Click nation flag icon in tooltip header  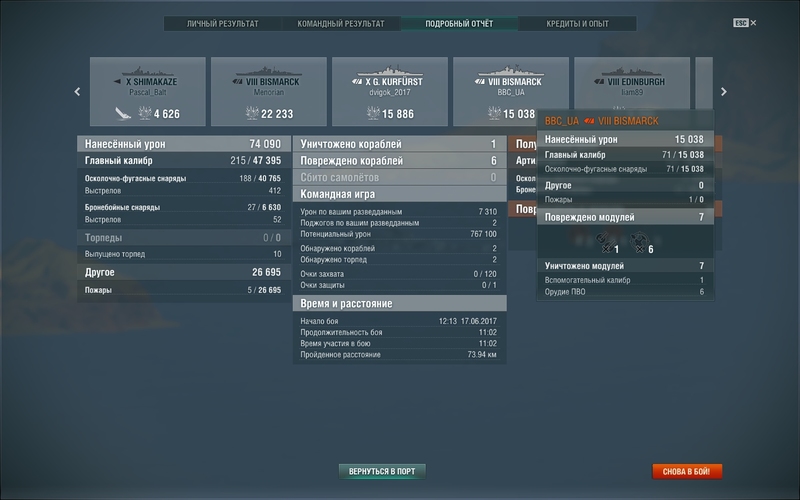[589, 121]
